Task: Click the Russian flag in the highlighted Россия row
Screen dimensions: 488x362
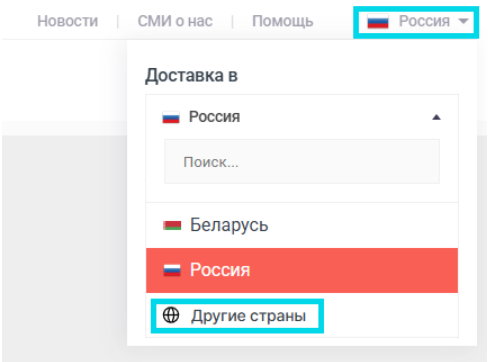Action: [x=172, y=270]
